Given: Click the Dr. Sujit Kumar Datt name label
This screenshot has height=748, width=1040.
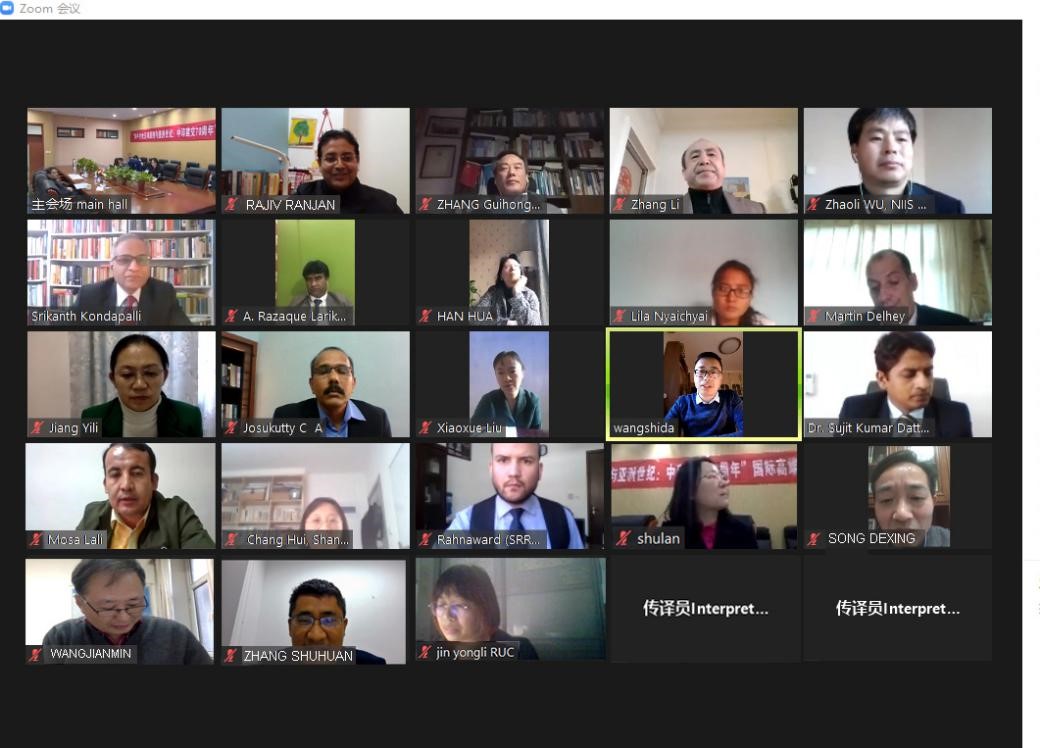Looking at the screenshot, I should coord(868,428).
